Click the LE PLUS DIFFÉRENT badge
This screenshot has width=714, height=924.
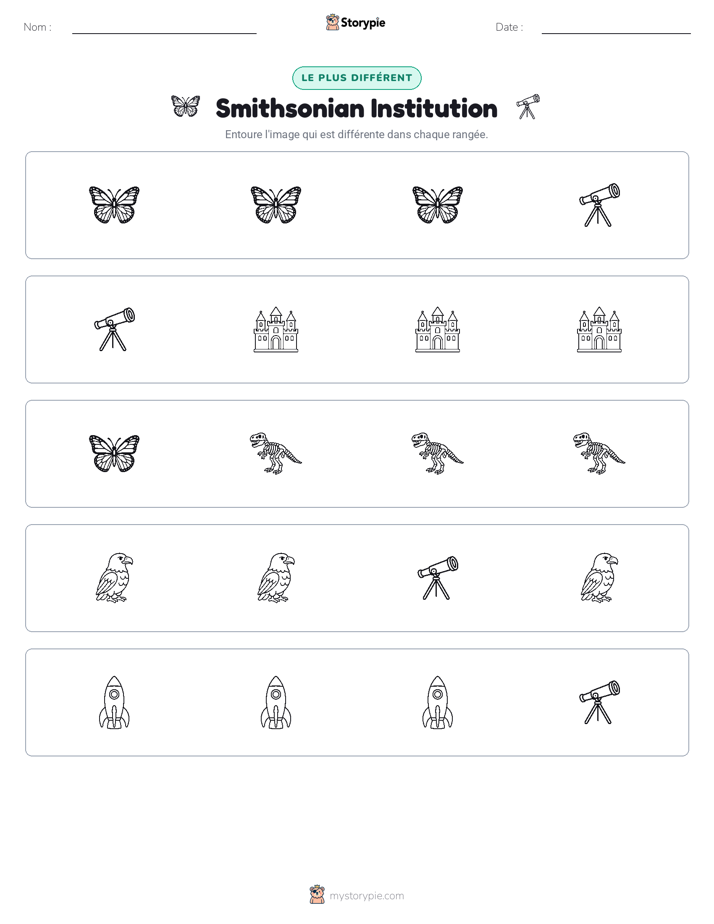357,78
